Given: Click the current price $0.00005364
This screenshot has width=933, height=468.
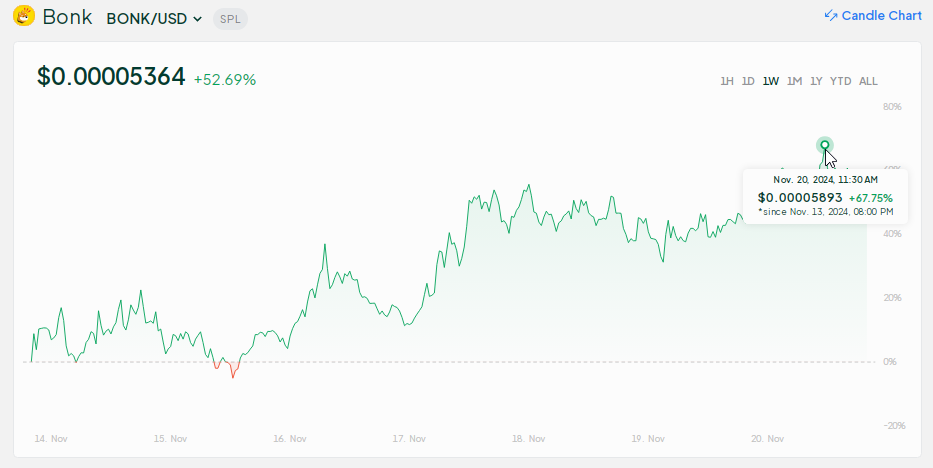Looking at the screenshot, I should [111, 77].
